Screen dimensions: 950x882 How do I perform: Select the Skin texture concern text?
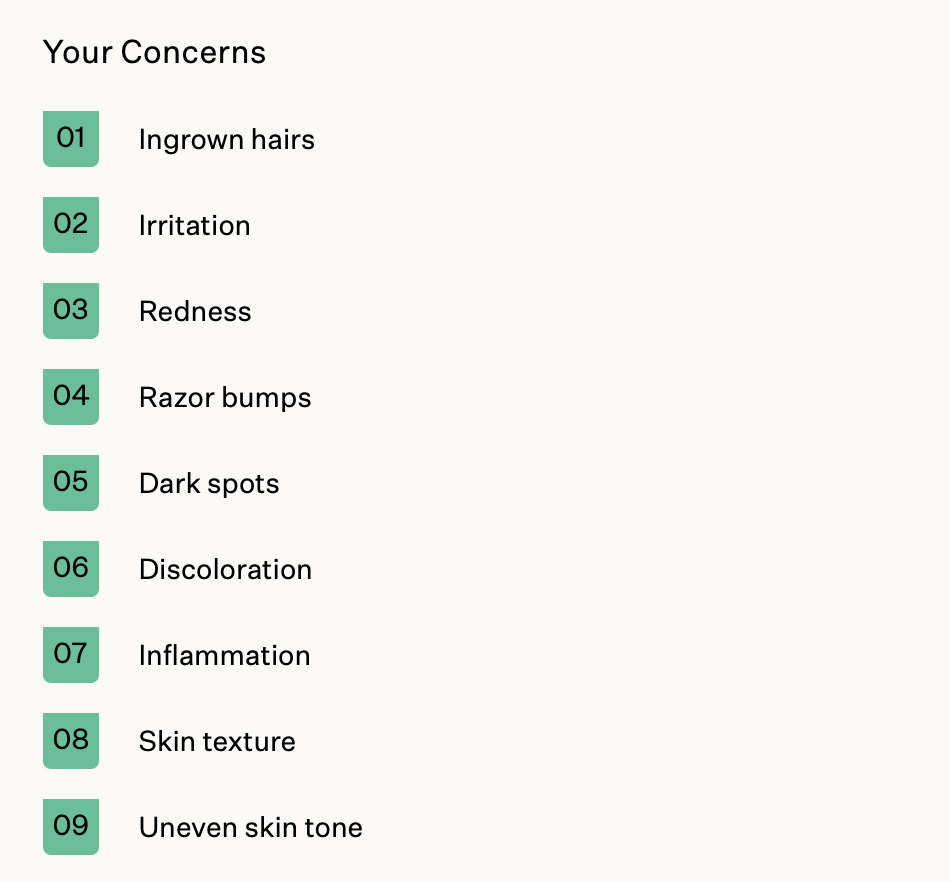[217, 742]
